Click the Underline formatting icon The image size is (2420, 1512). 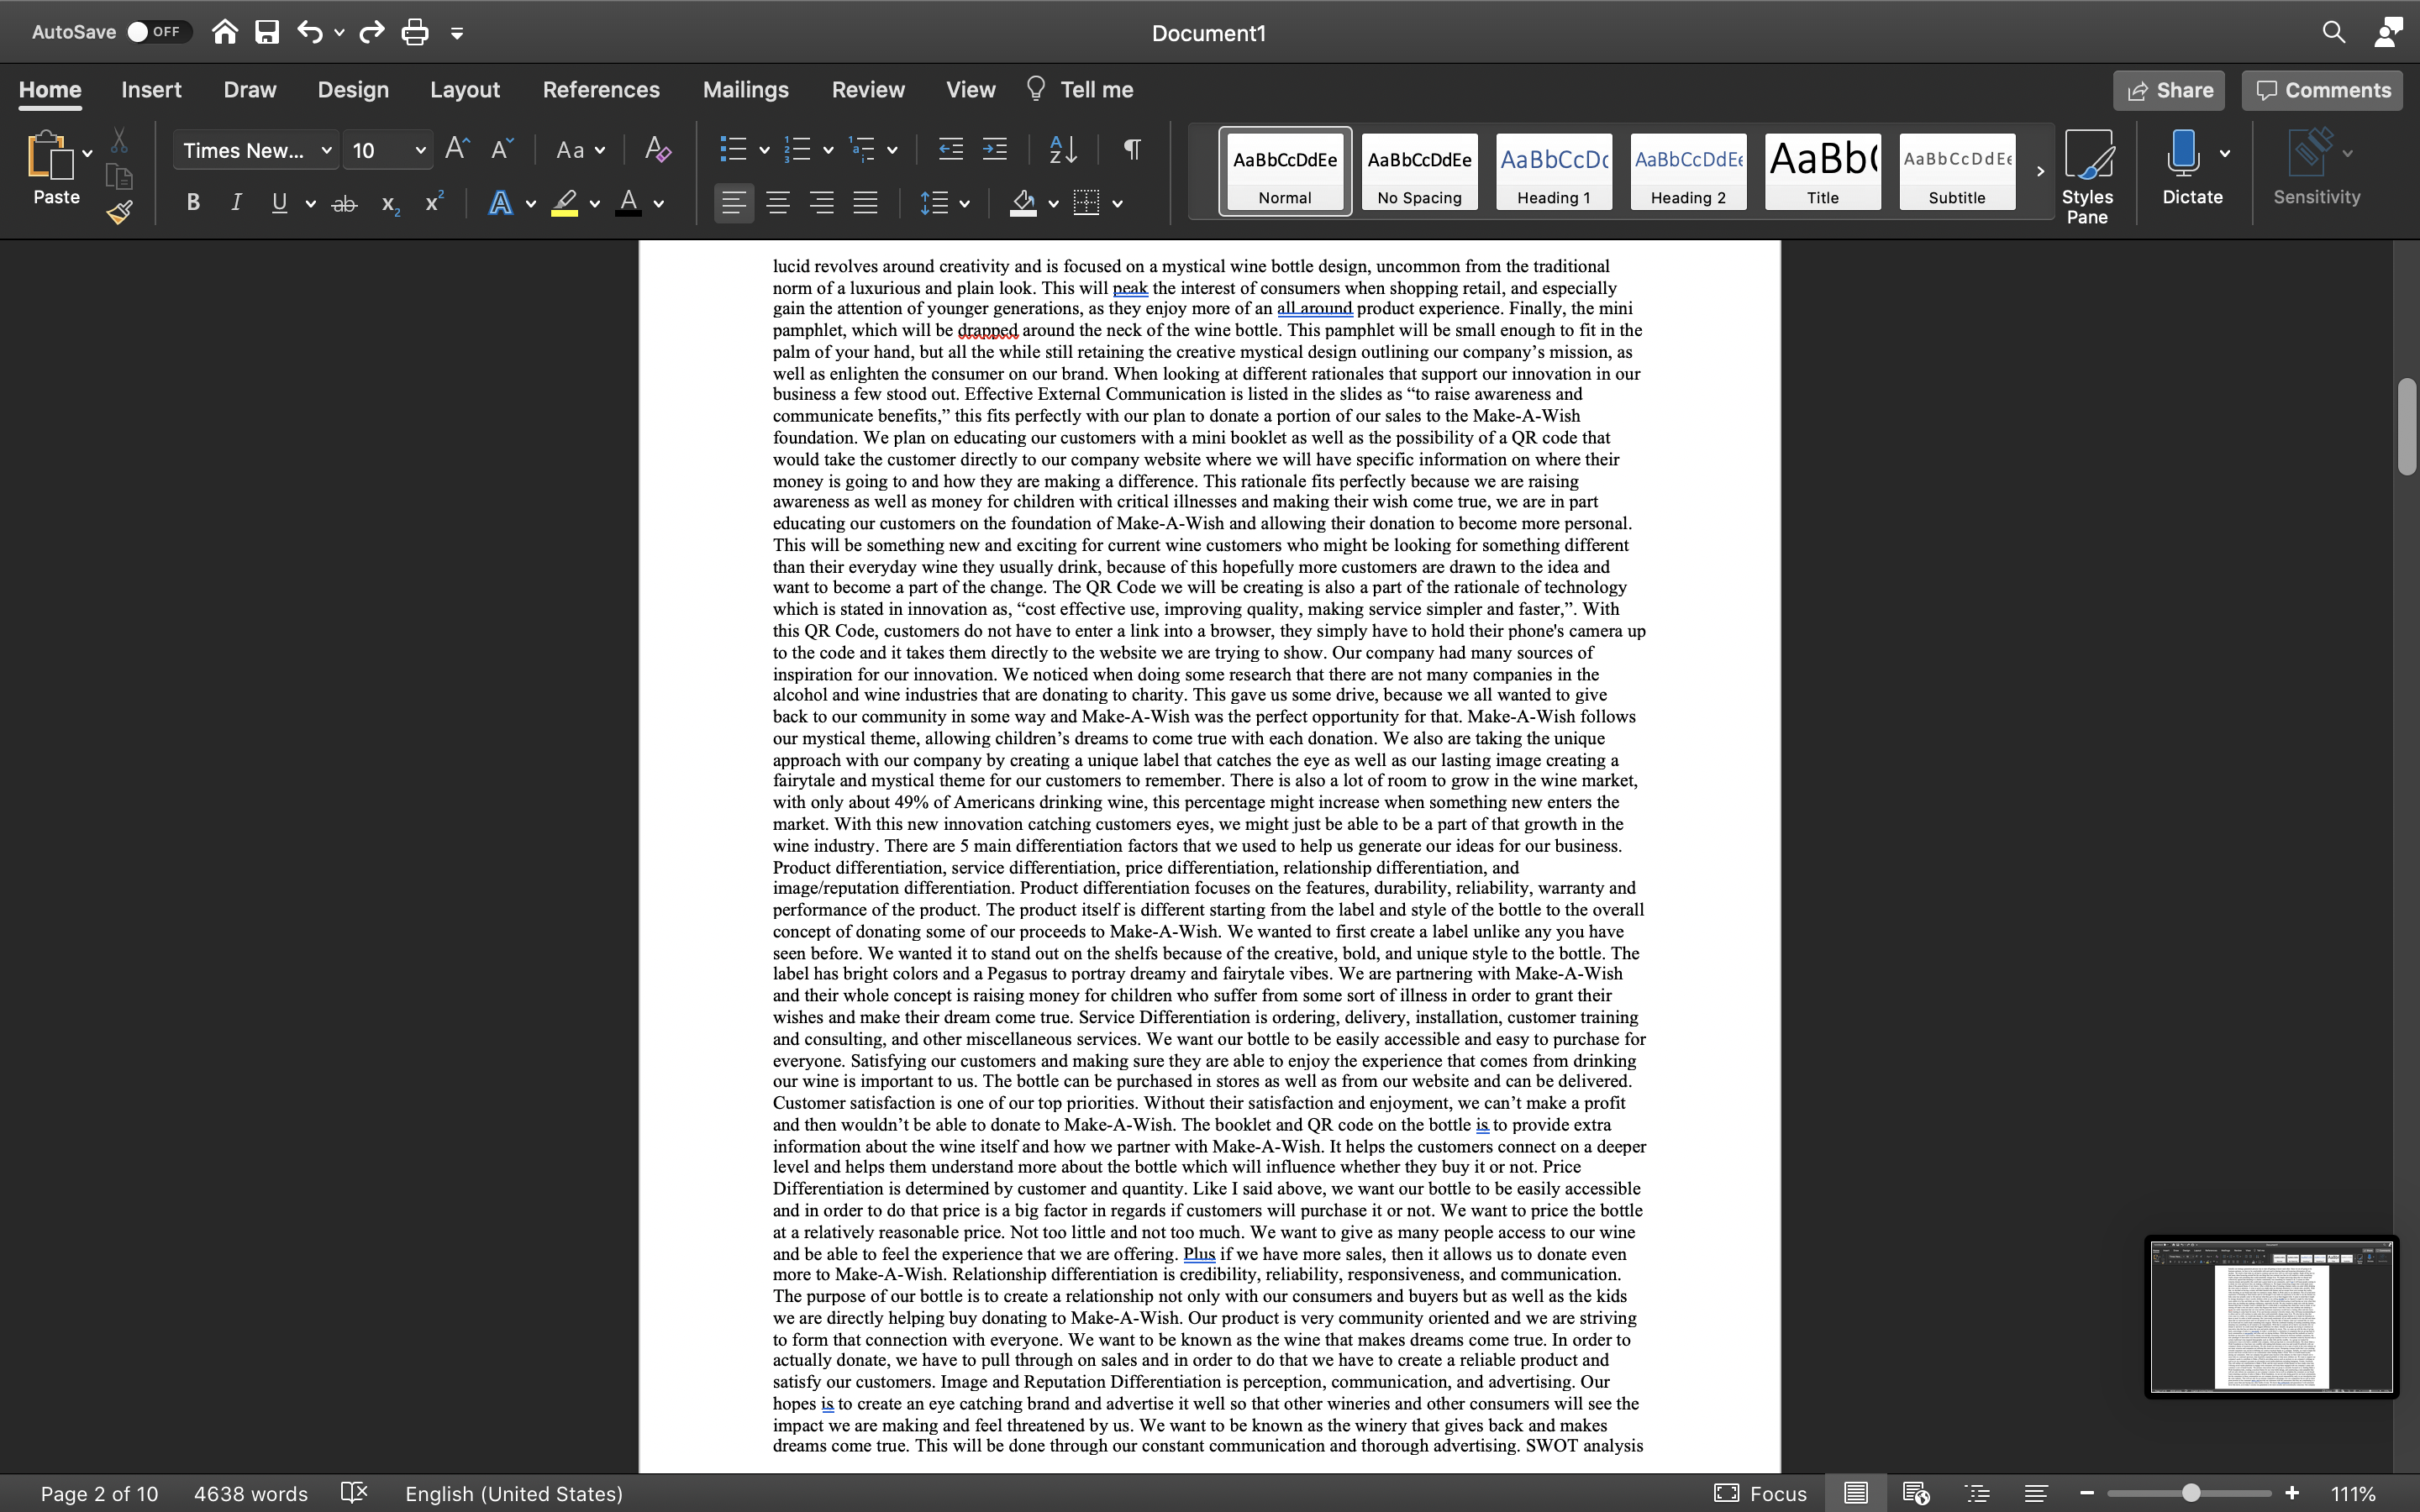[x=281, y=207]
